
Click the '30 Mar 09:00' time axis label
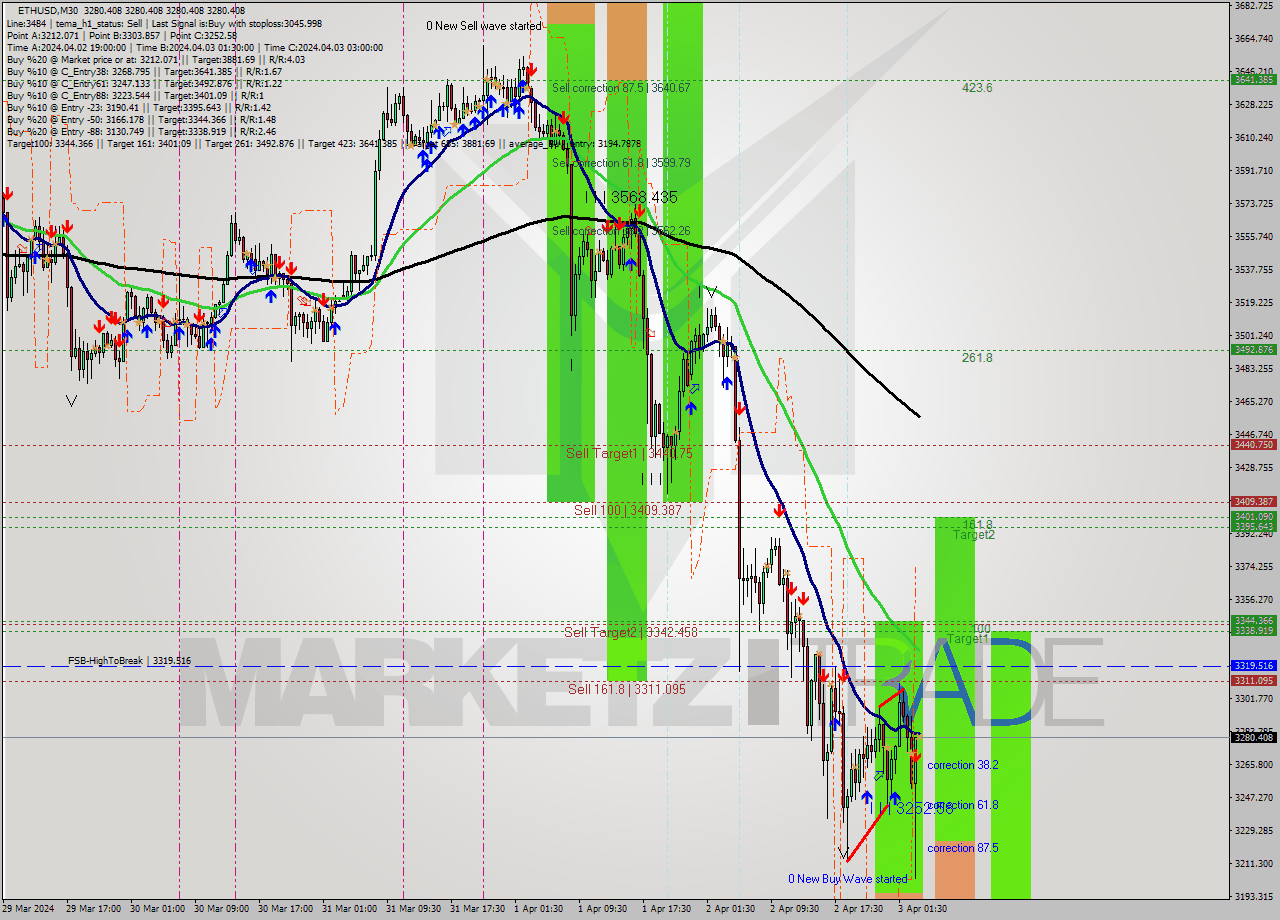pyautogui.click(x=222, y=909)
